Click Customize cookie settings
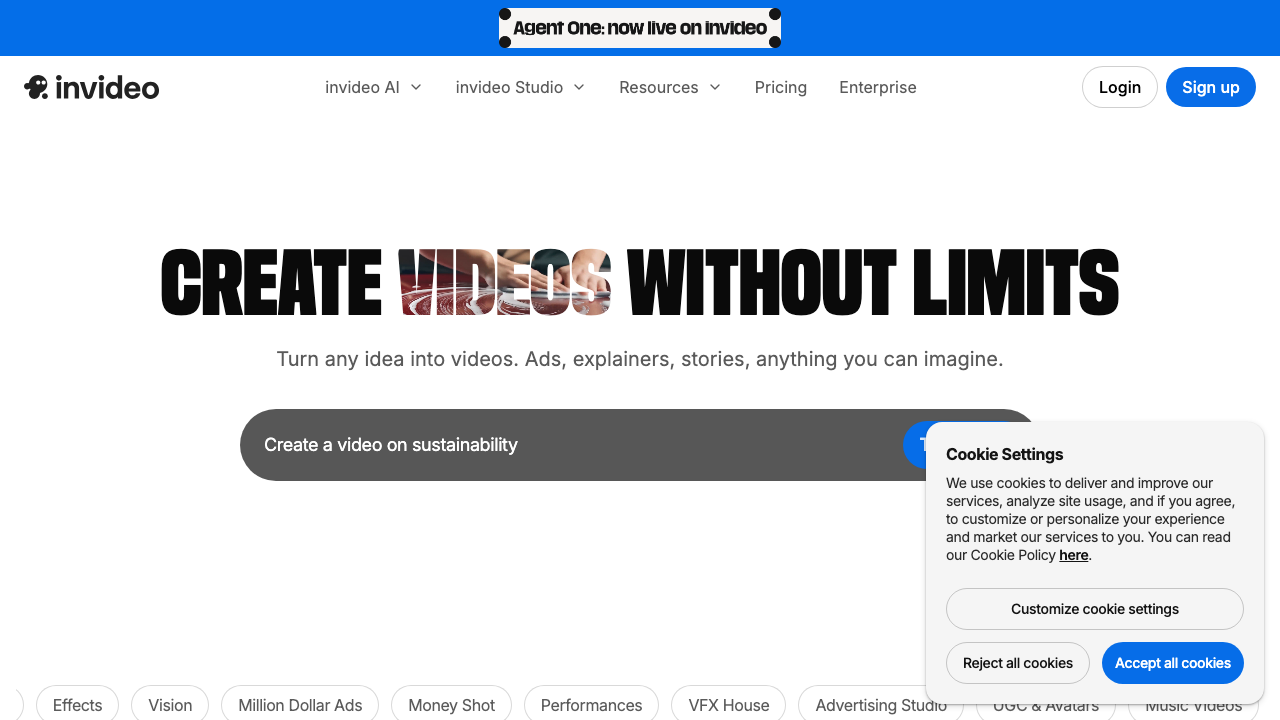The width and height of the screenshot is (1280, 720). coord(1095,609)
